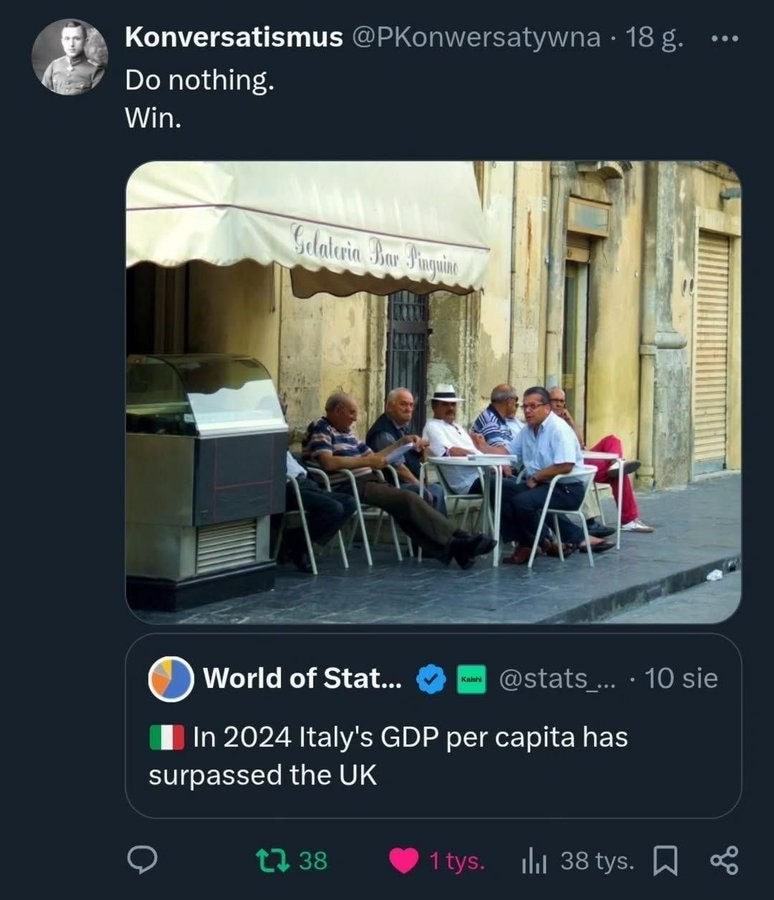Open the three-dot more options menu
Image resolution: width=774 pixels, height=900 pixels.
coord(723,39)
